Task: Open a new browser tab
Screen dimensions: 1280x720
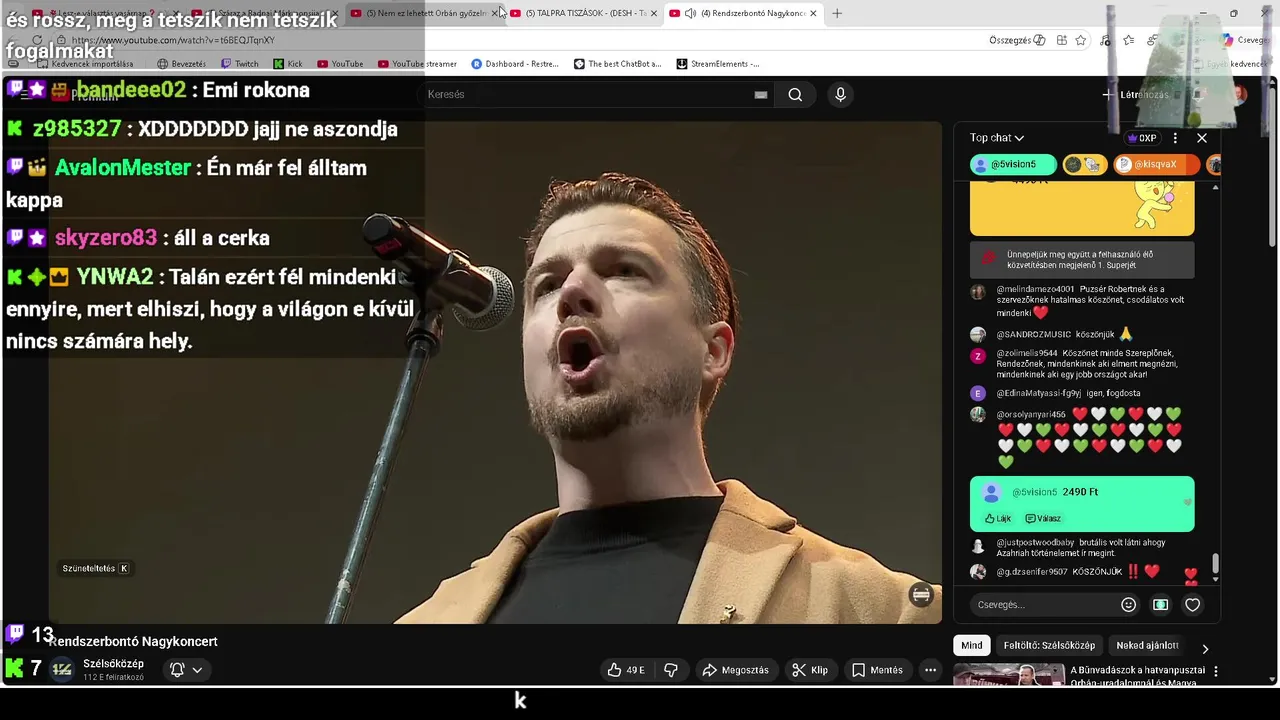Action: coord(837,13)
